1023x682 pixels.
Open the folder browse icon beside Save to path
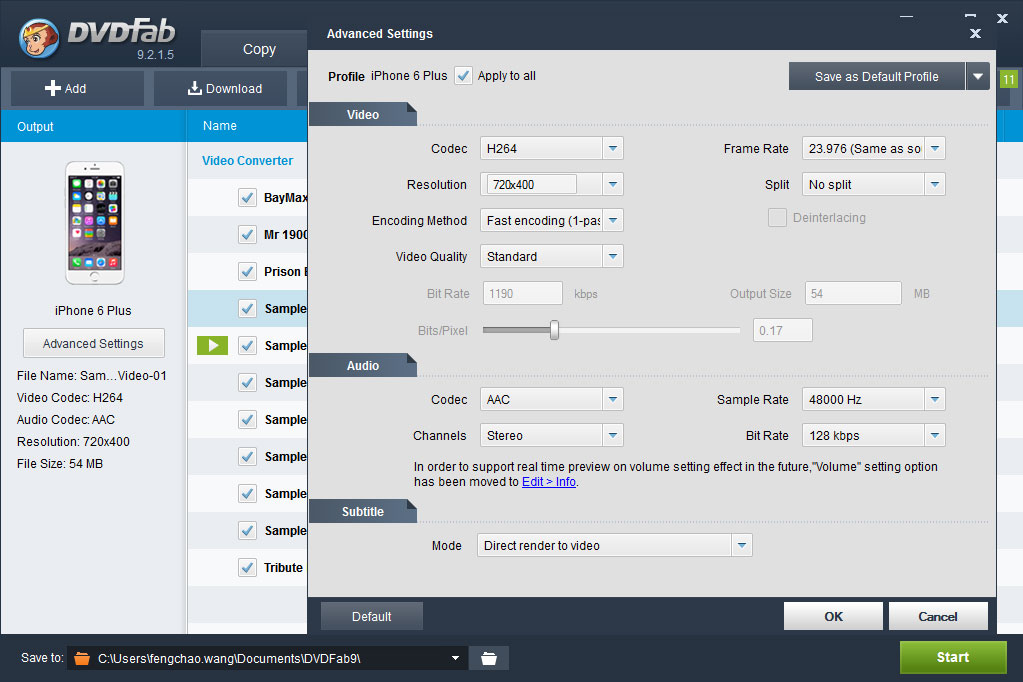point(489,659)
